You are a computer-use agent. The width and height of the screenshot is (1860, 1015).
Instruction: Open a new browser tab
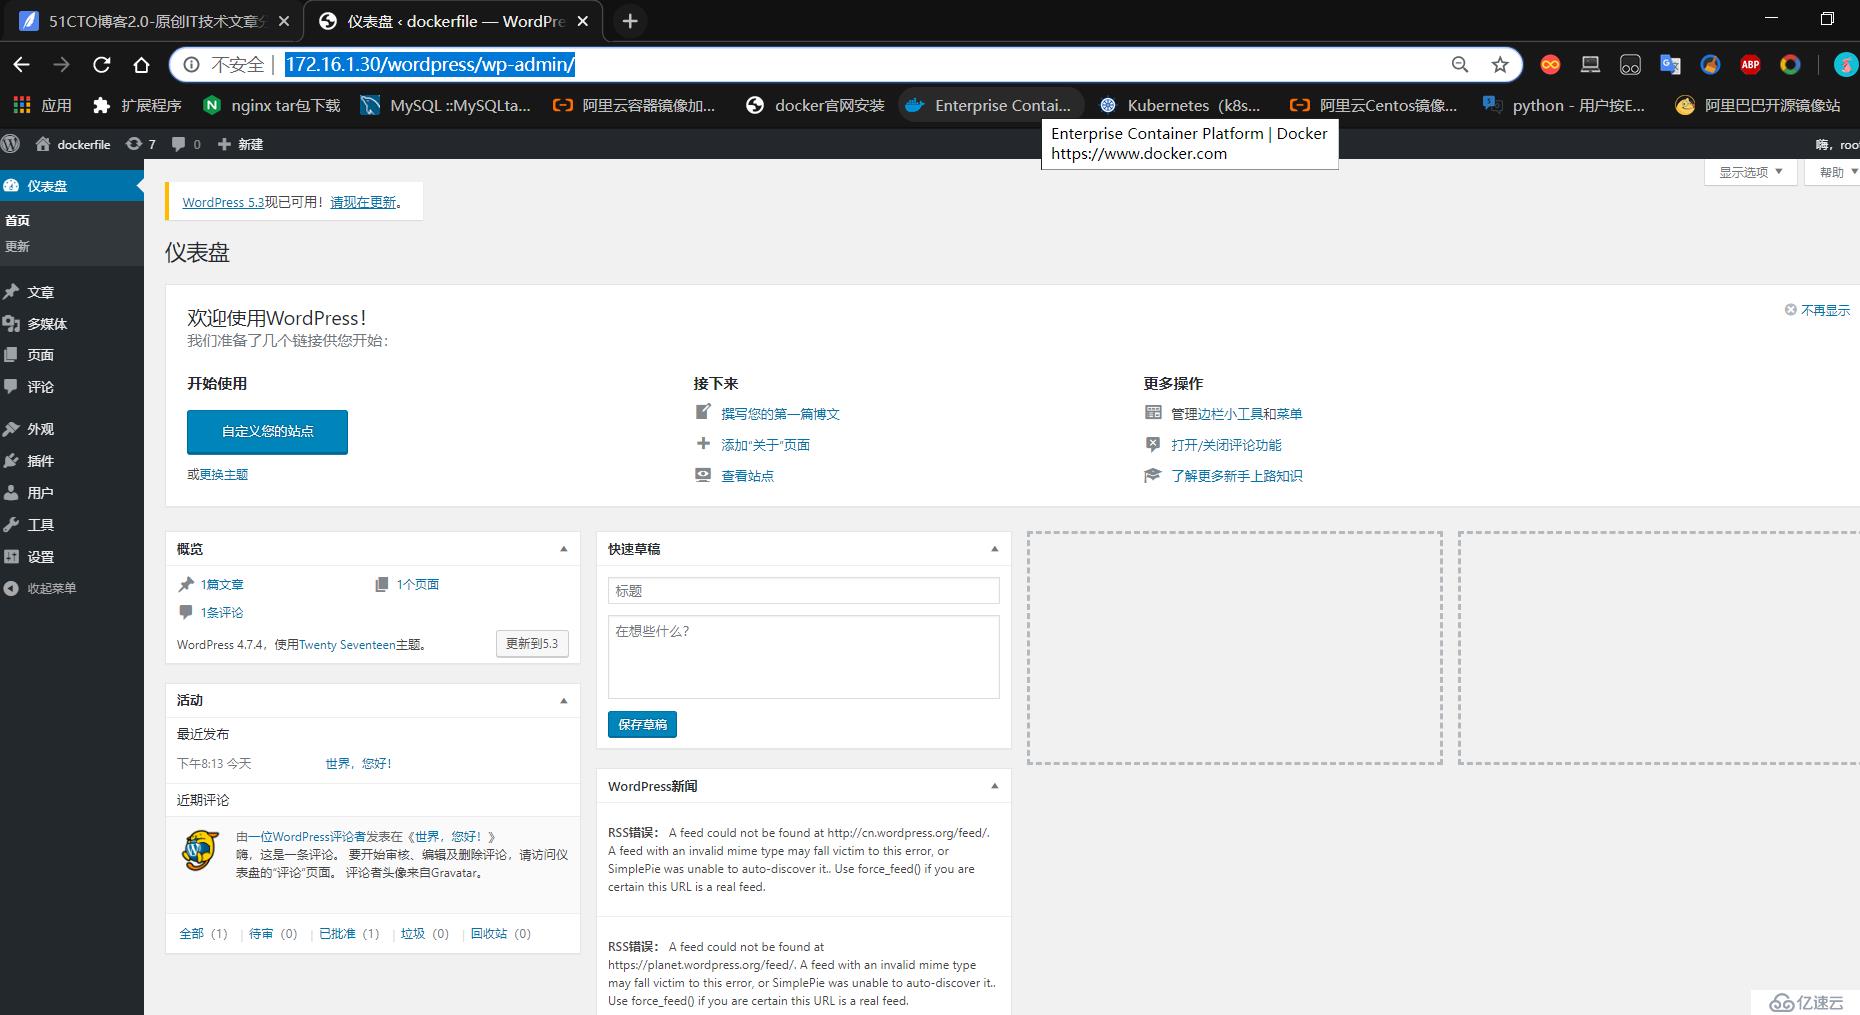[630, 21]
